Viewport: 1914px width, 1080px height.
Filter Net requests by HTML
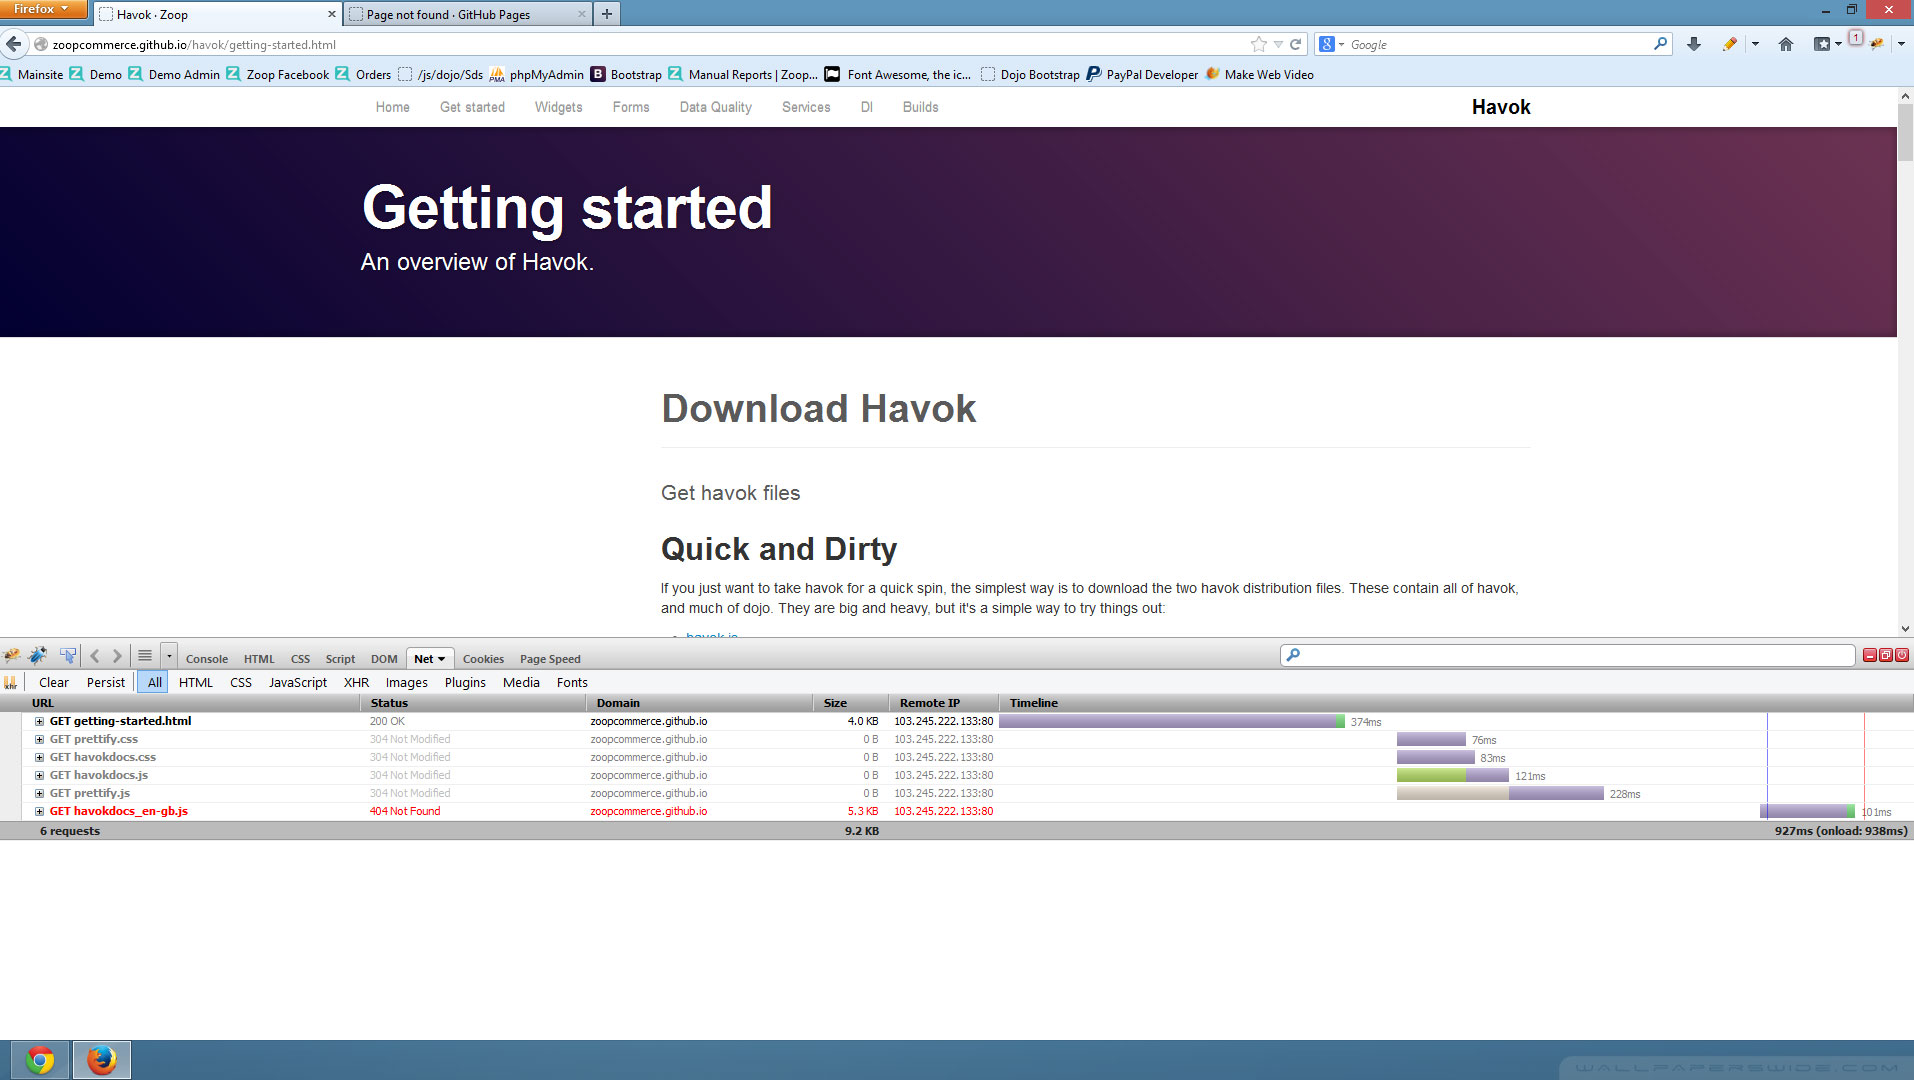click(196, 682)
